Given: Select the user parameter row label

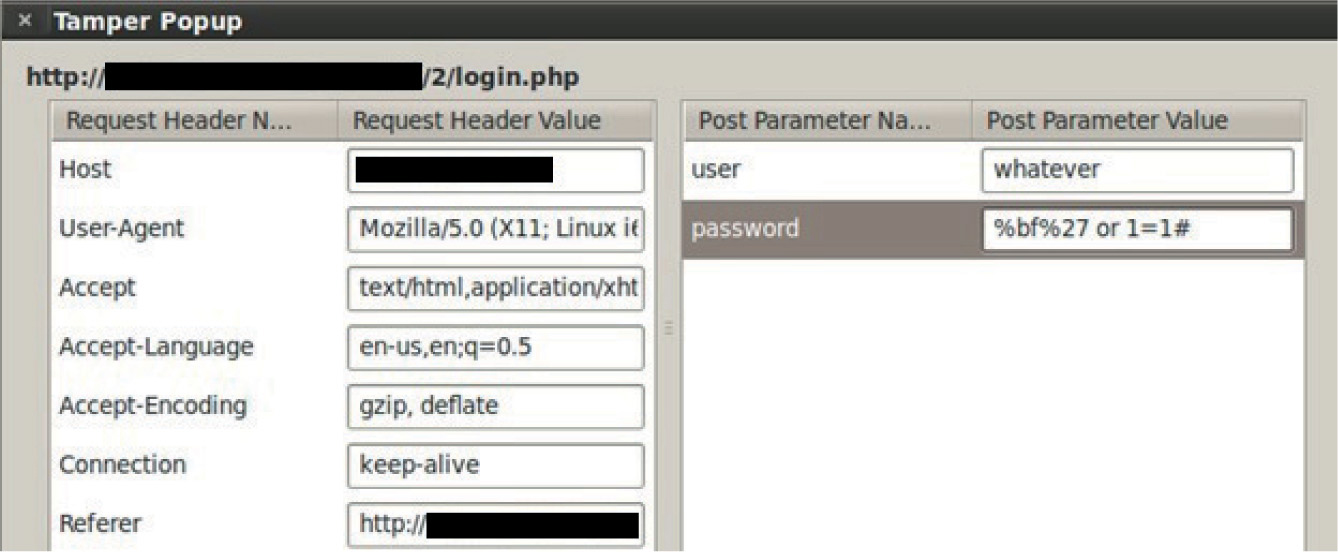Looking at the screenshot, I should 716,170.
